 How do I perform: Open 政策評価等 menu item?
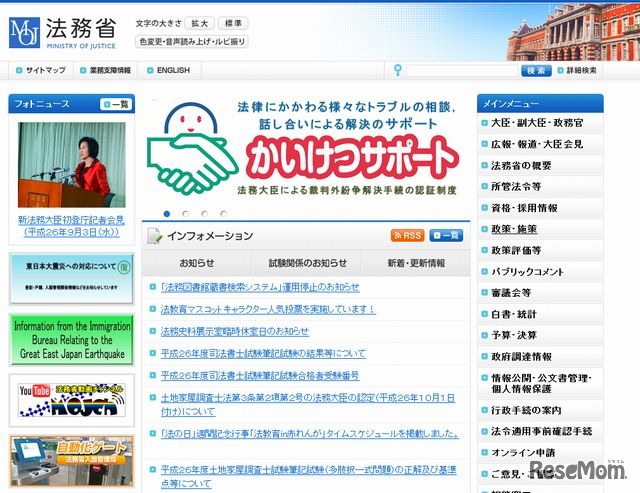click(540, 250)
